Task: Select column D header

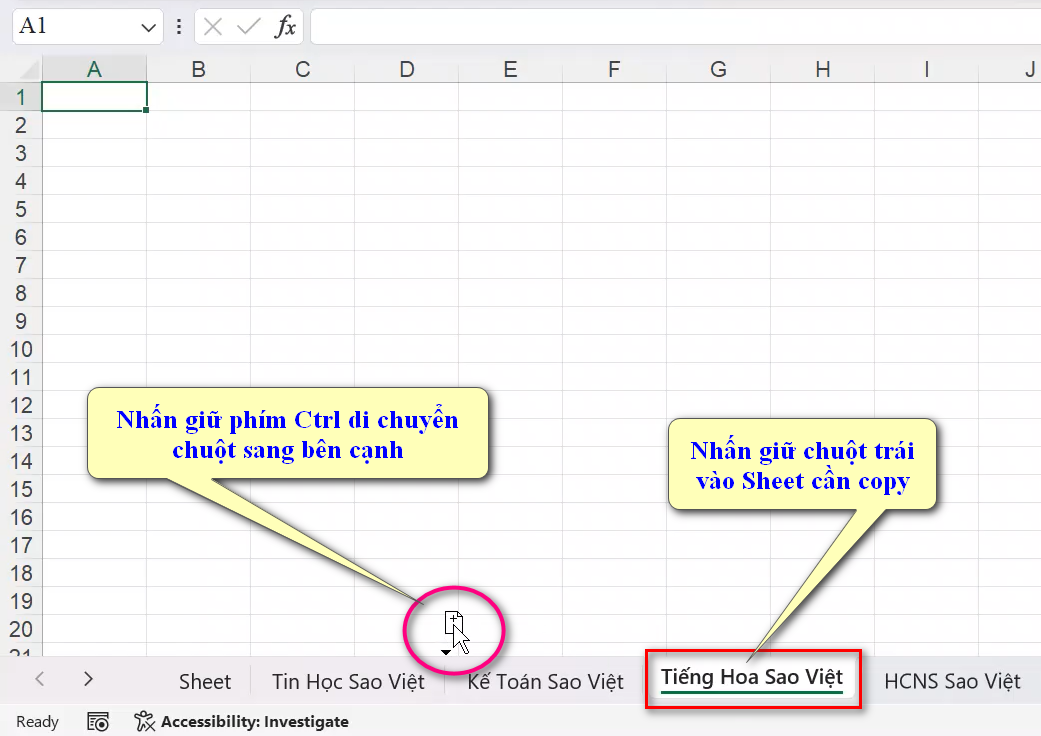Action: click(x=406, y=69)
